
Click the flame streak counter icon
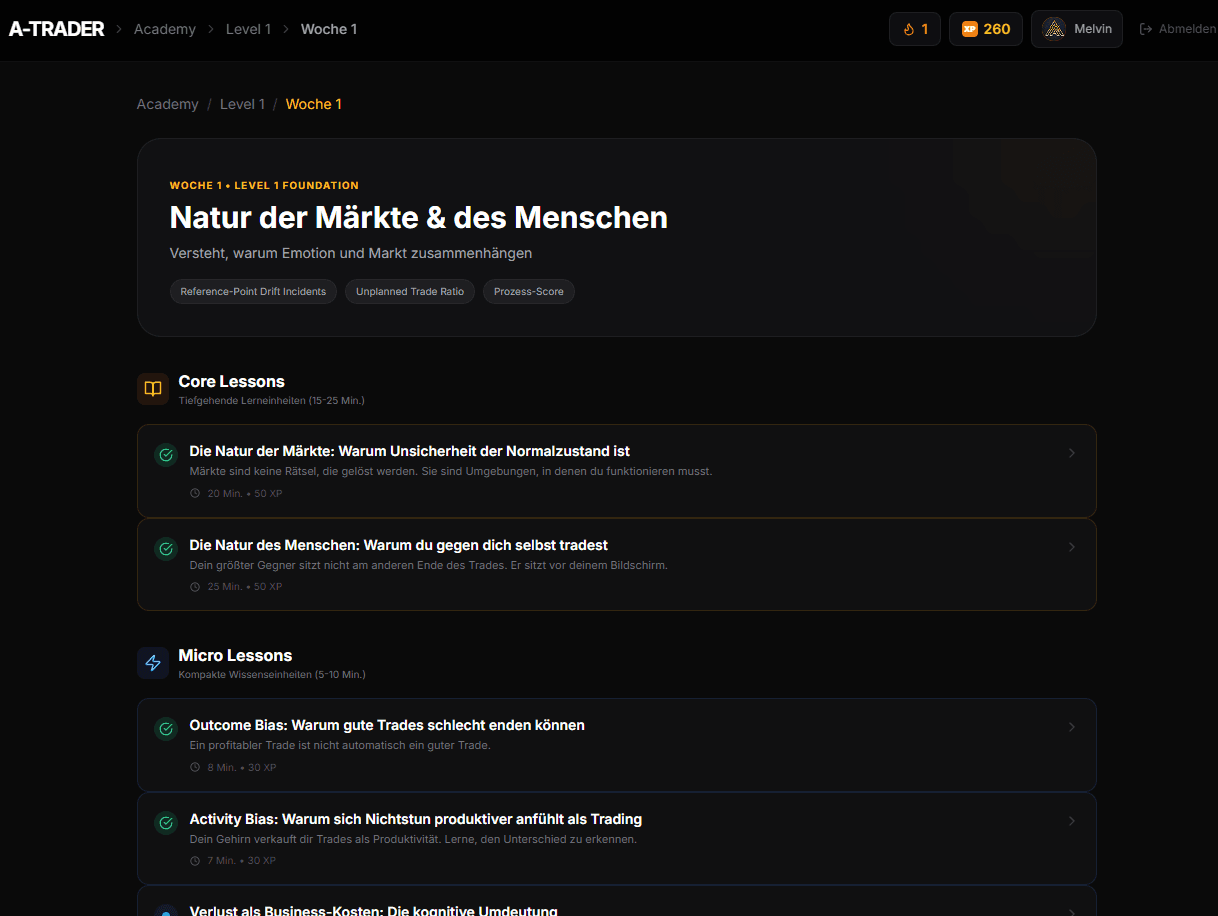click(x=909, y=29)
